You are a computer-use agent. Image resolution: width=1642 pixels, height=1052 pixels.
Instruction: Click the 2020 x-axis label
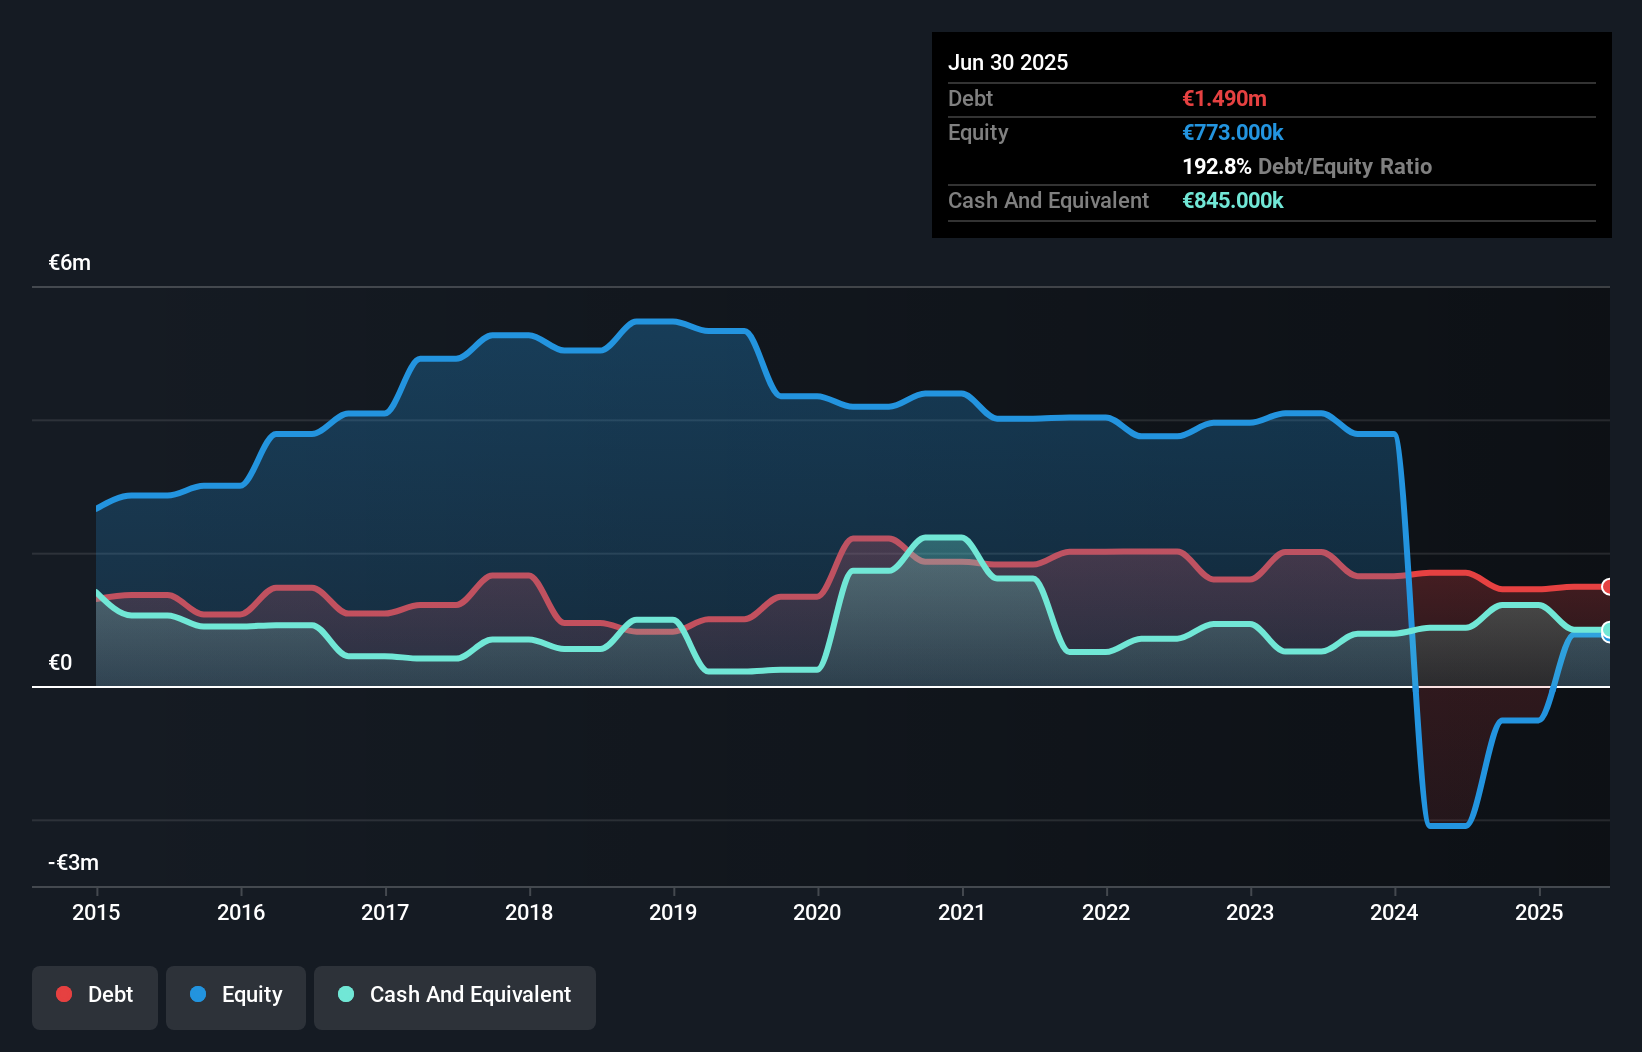point(817,912)
